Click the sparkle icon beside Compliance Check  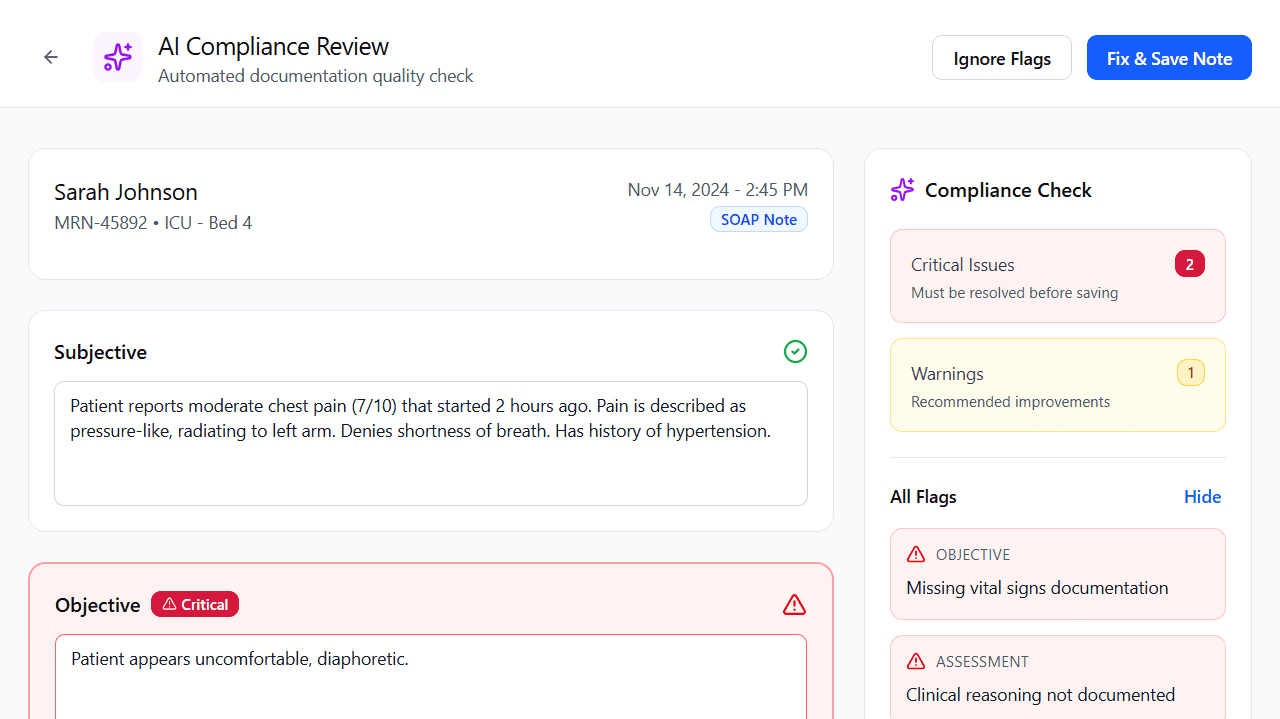[x=902, y=190]
